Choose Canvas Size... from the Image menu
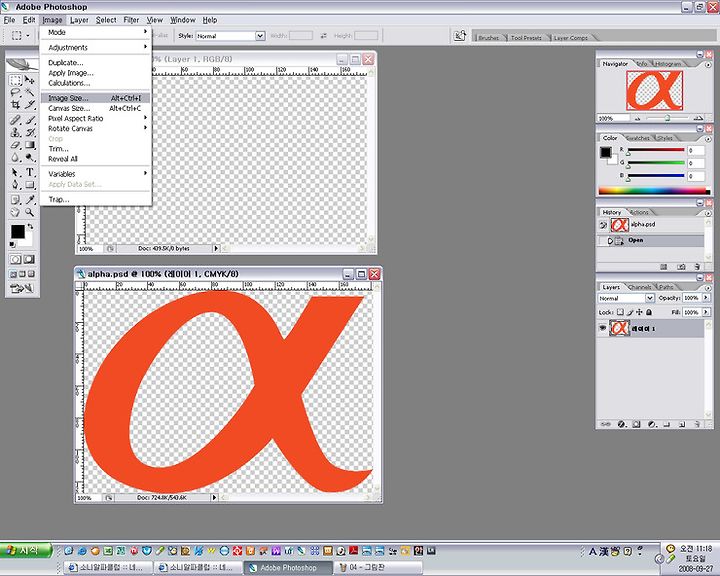Viewport: 720px width, 576px height. click(96, 108)
